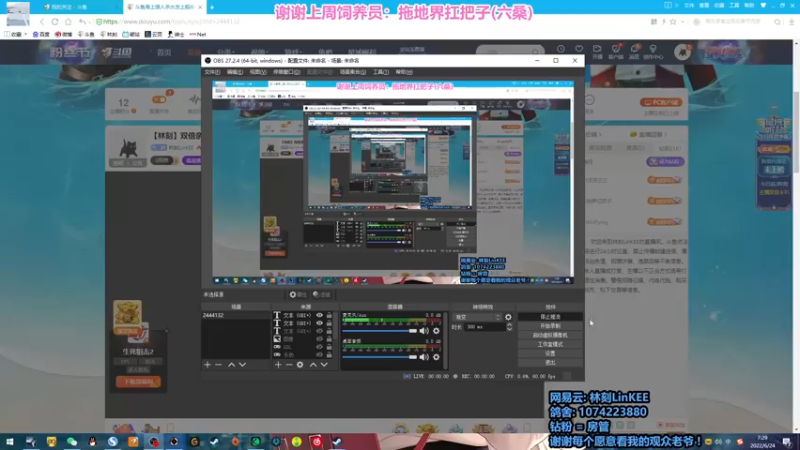Open the 麦克风/Aux channel gear settings
The height and width of the screenshot is (450, 800).
pyautogui.click(x=436, y=331)
